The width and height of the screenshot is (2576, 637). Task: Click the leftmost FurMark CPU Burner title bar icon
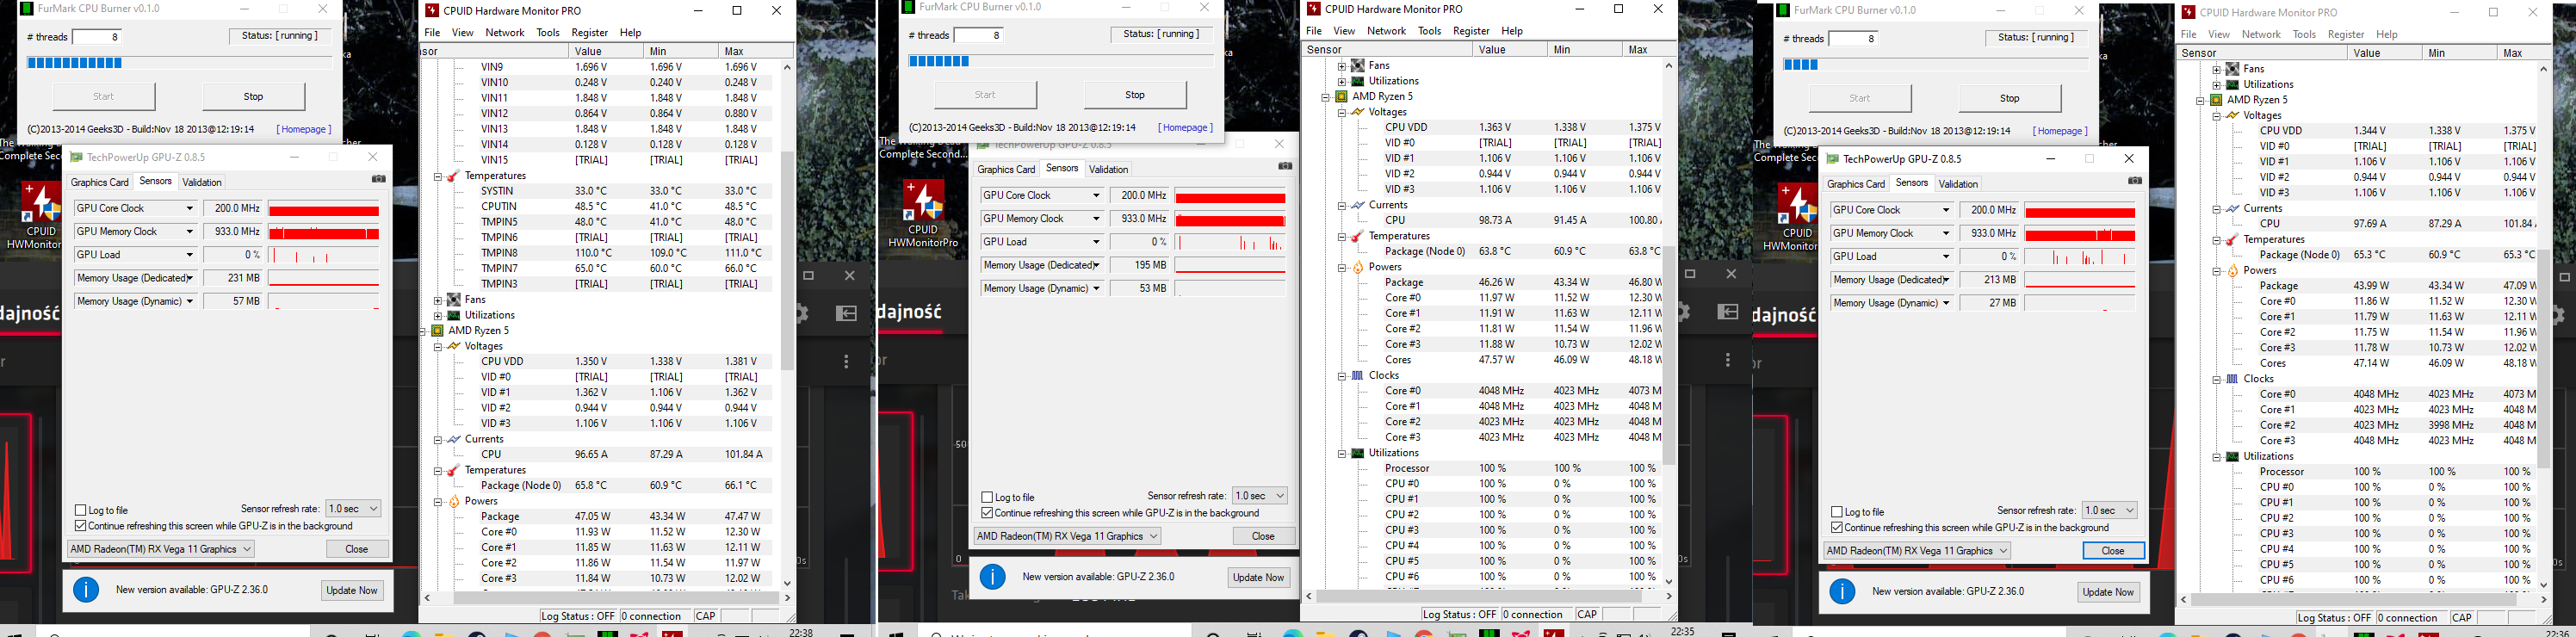point(27,9)
